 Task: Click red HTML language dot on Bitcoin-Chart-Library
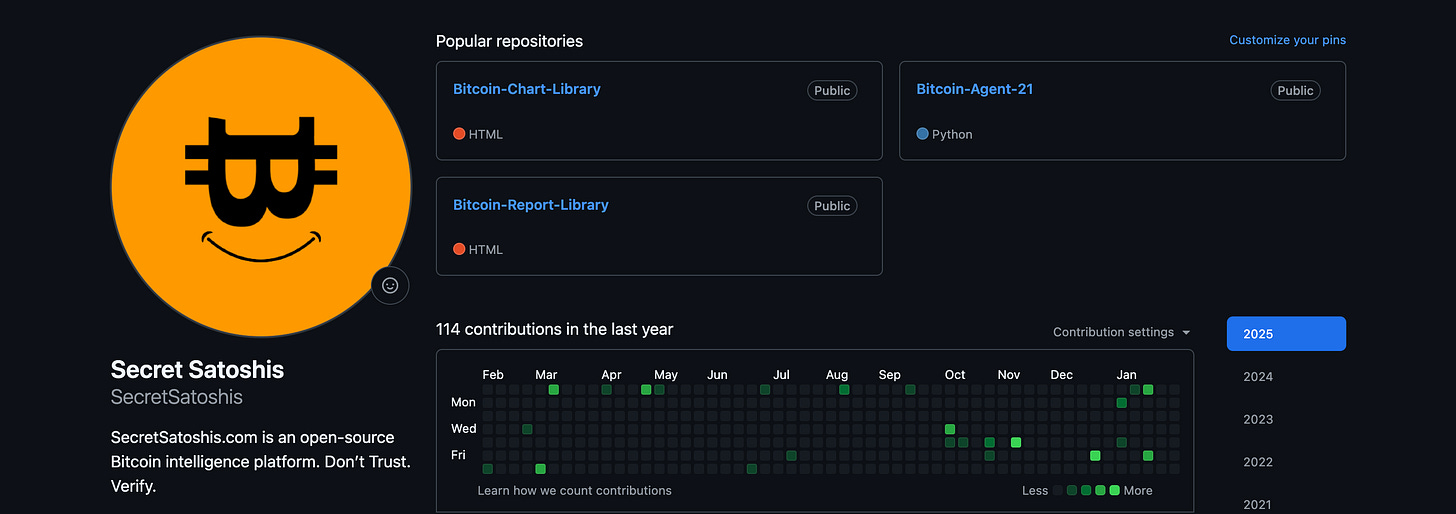[459, 134]
